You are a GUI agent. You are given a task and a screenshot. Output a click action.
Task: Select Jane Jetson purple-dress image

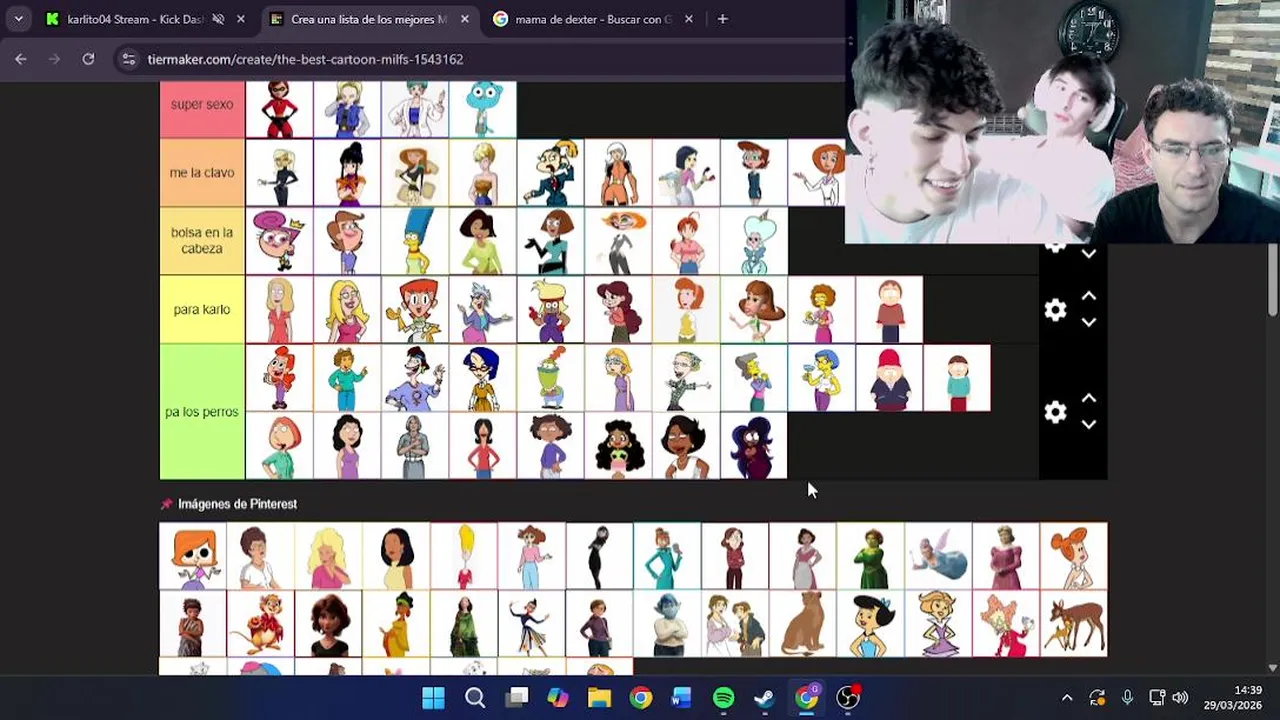[939, 624]
